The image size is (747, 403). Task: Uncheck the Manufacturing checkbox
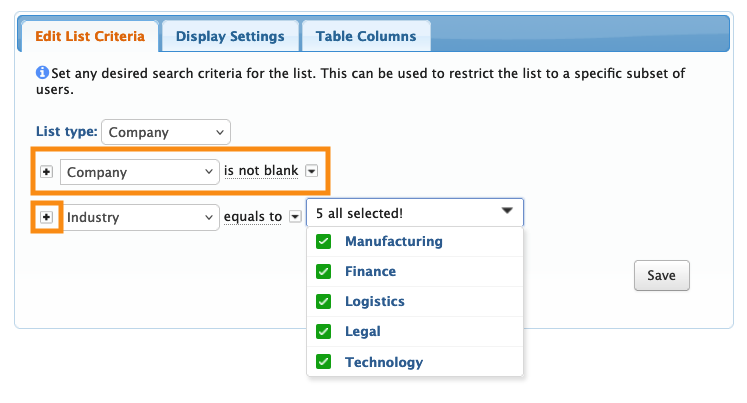pyautogui.click(x=323, y=242)
